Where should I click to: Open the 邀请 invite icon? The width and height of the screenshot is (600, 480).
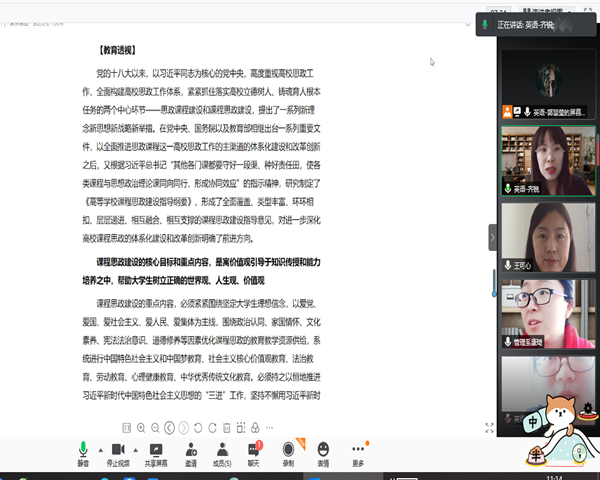(x=190, y=451)
